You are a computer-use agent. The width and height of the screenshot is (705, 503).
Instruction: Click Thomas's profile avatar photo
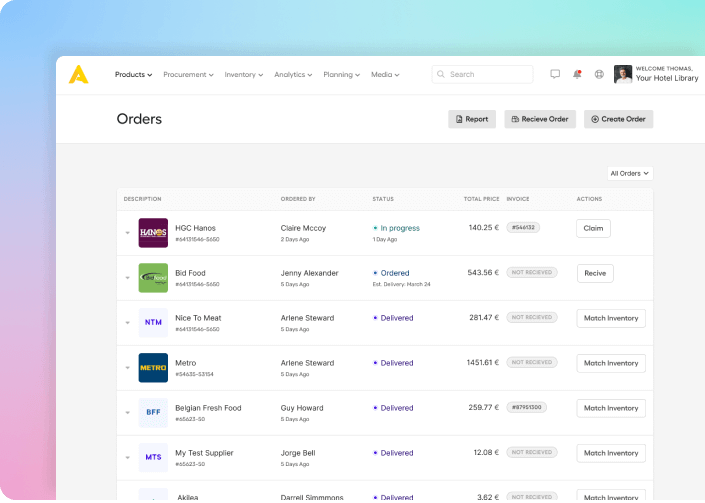point(623,74)
